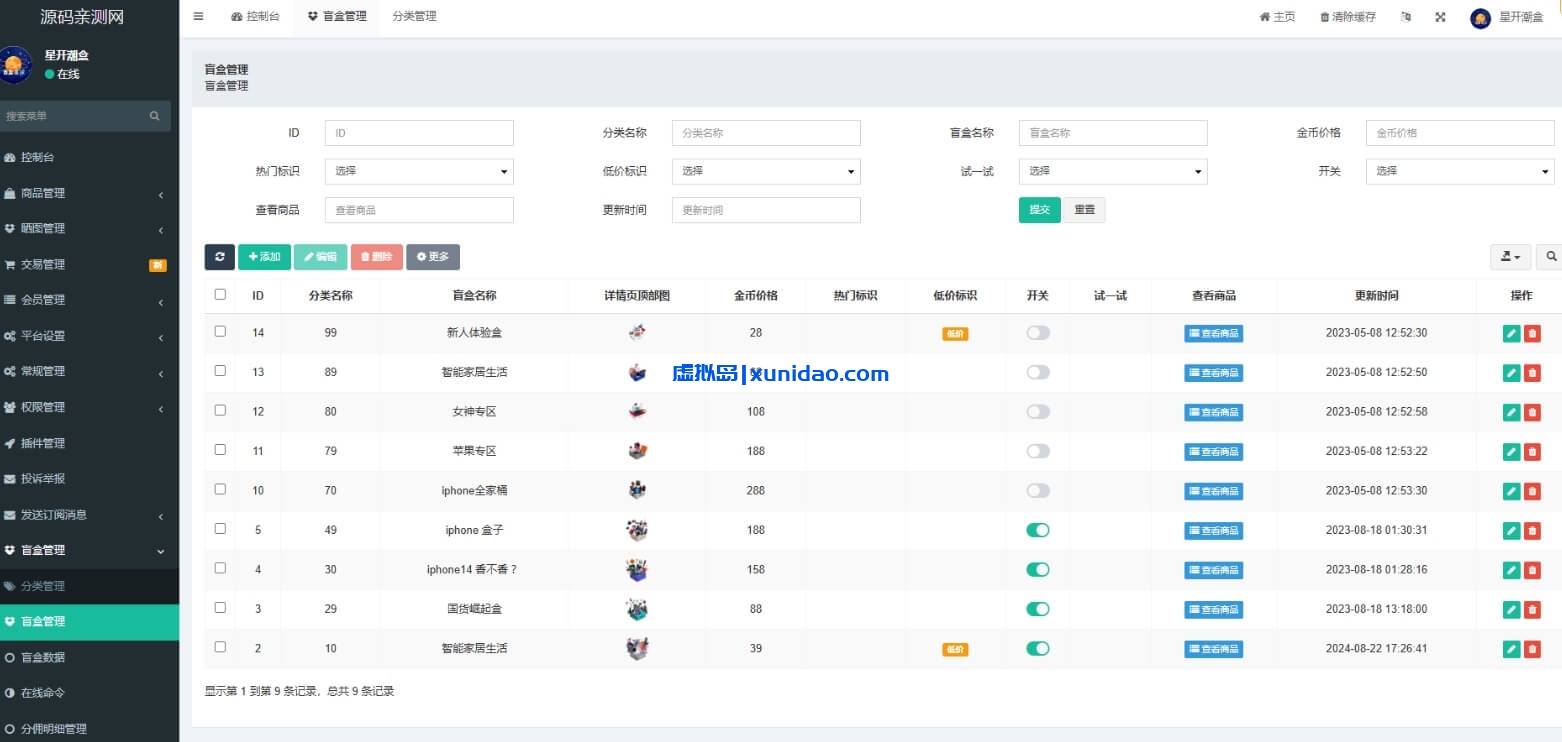This screenshot has width=1562, height=742.
Task: Click the edit pencil icon for ID 14 row
Action: [1511, 333]
